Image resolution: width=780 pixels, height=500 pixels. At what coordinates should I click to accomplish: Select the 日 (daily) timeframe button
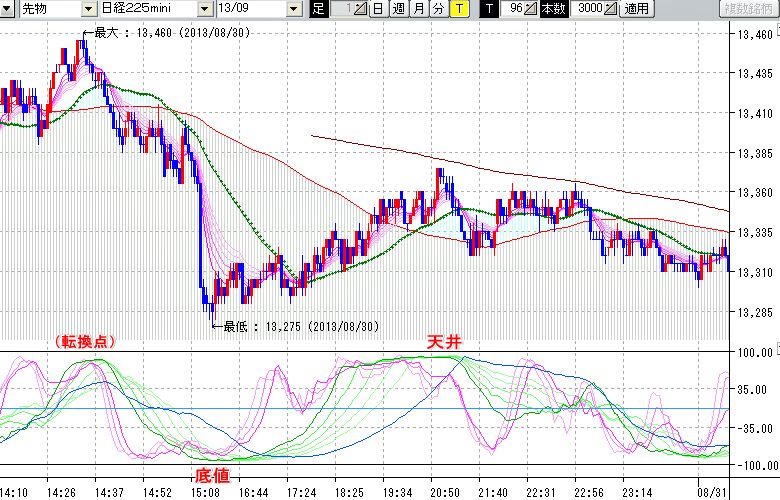[x=378, y=9]
